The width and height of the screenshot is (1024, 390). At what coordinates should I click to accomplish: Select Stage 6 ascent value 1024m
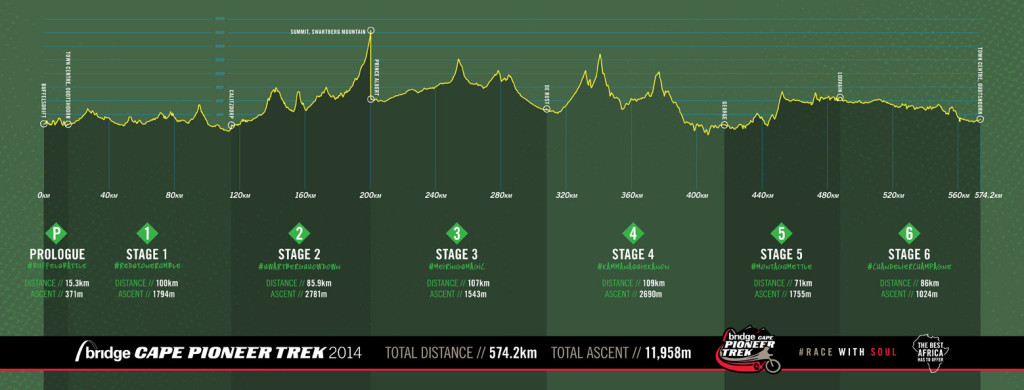[926, 295]
